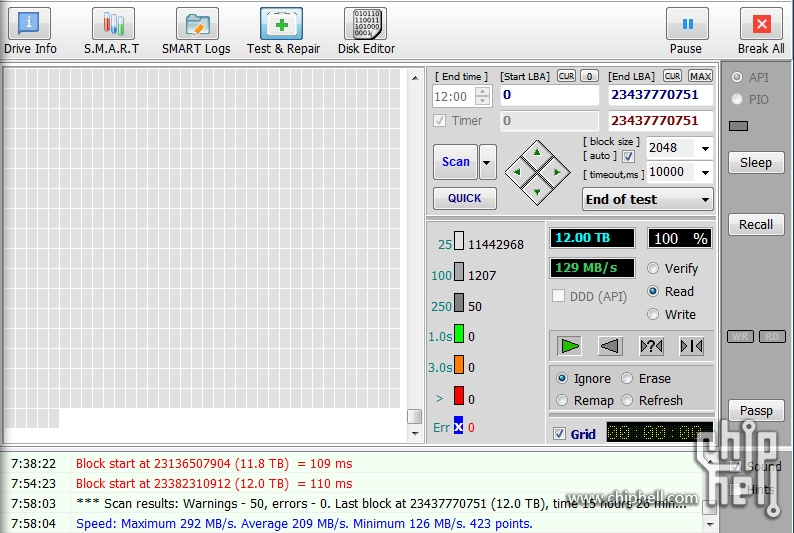Viewport: 794px width, 533px height.
Task: Click CUR button next to End LBA
Action: (672, 76)
